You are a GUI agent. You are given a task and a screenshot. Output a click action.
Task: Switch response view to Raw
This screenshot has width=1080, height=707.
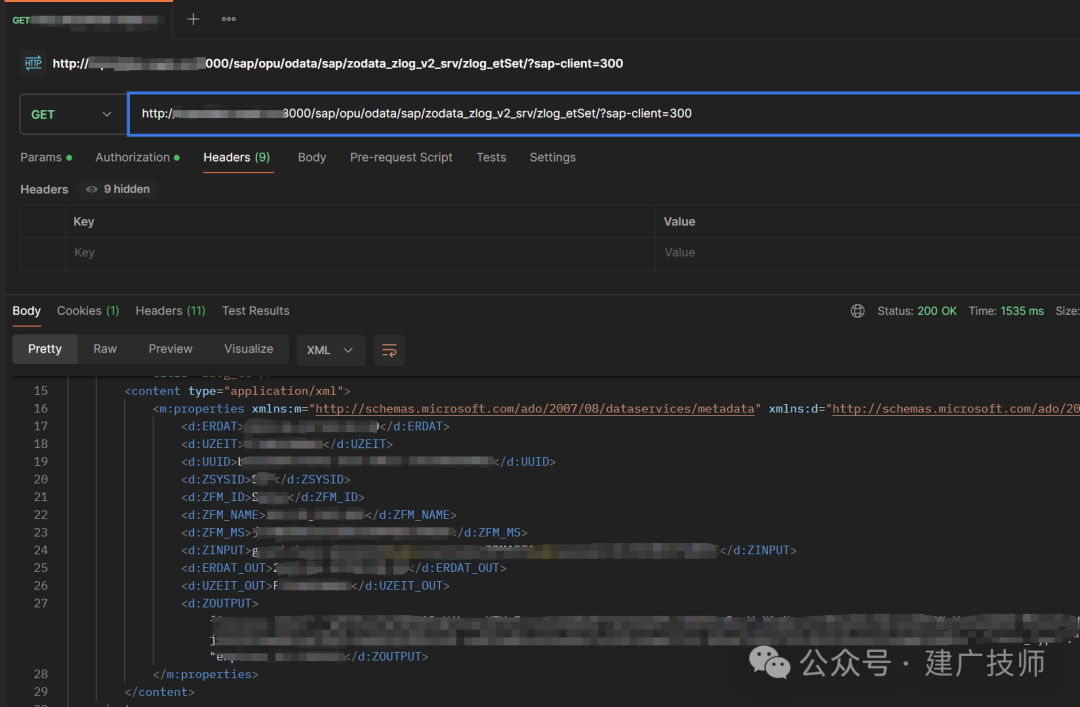[105, 349]
